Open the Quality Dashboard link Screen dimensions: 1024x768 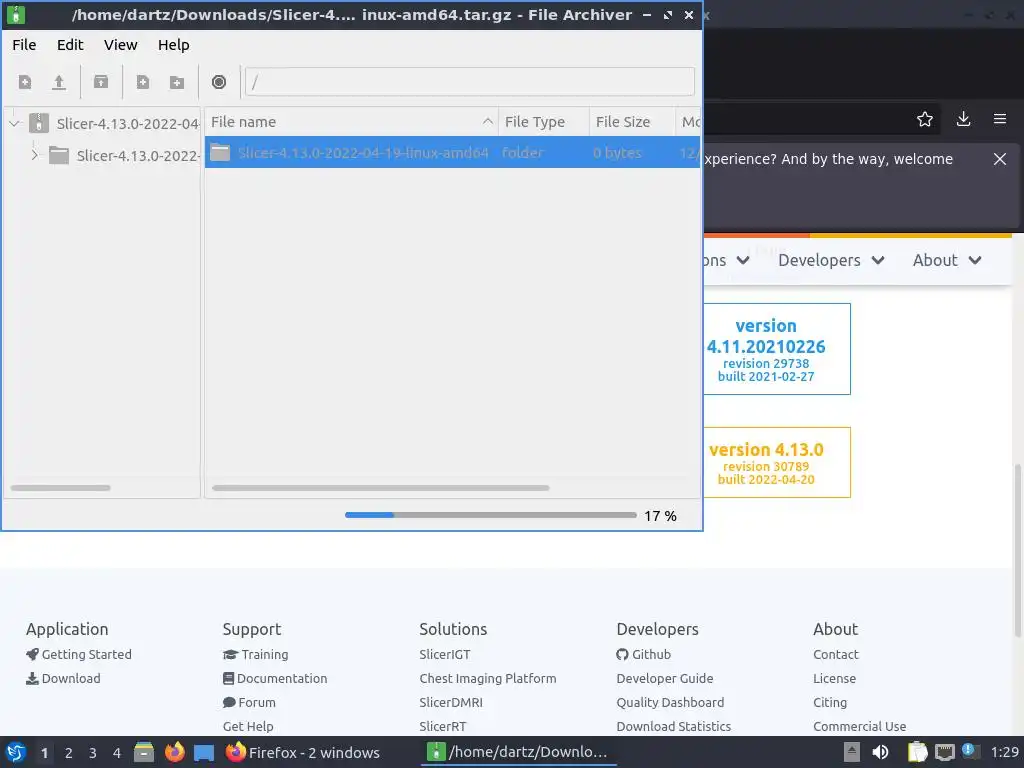pyautogui.click(x=670, y=703)
